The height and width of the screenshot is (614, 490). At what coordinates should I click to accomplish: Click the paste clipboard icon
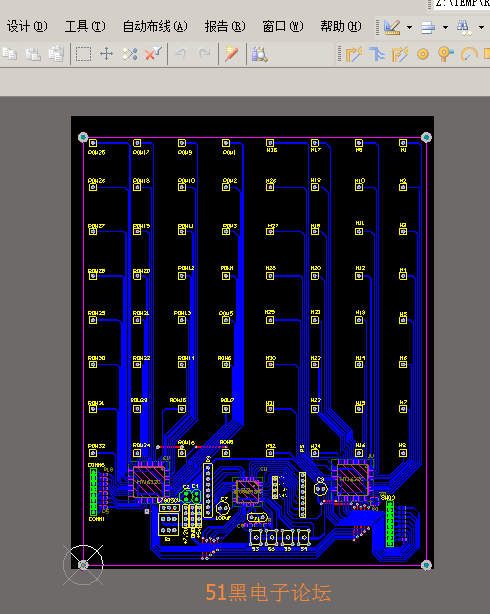pyautogui.click(x=33, y=54)
